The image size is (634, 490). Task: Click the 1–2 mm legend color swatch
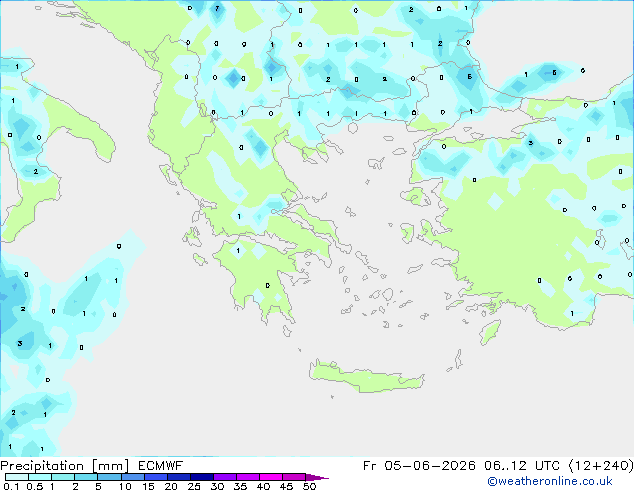[63, 477]
